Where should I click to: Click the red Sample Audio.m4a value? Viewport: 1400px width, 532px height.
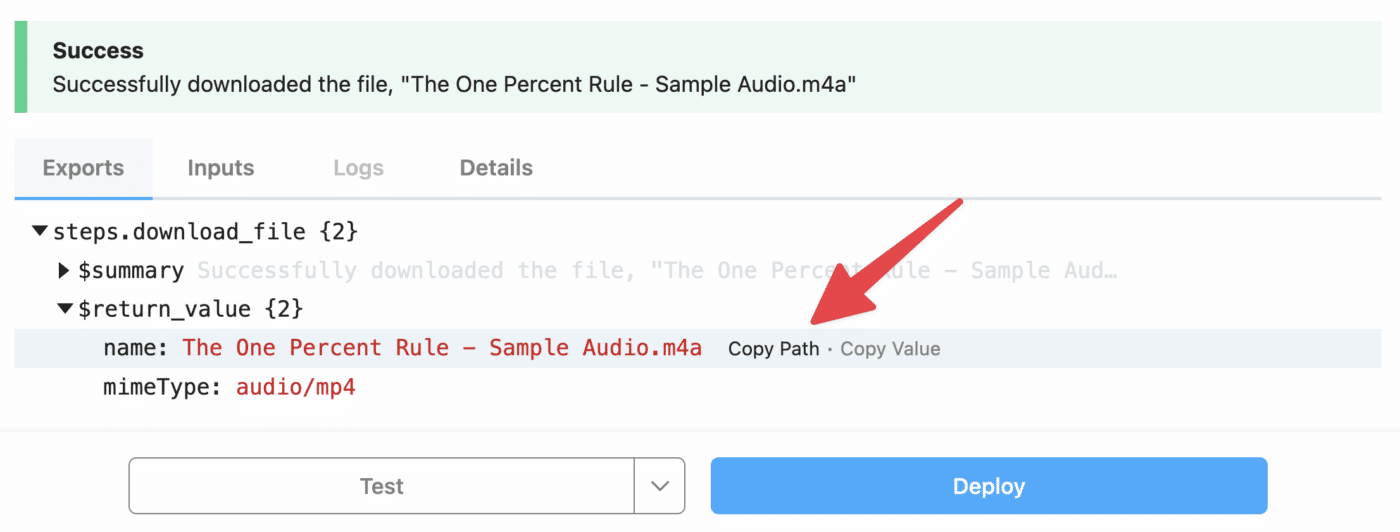pyautogui.click(x=442, y=348)
